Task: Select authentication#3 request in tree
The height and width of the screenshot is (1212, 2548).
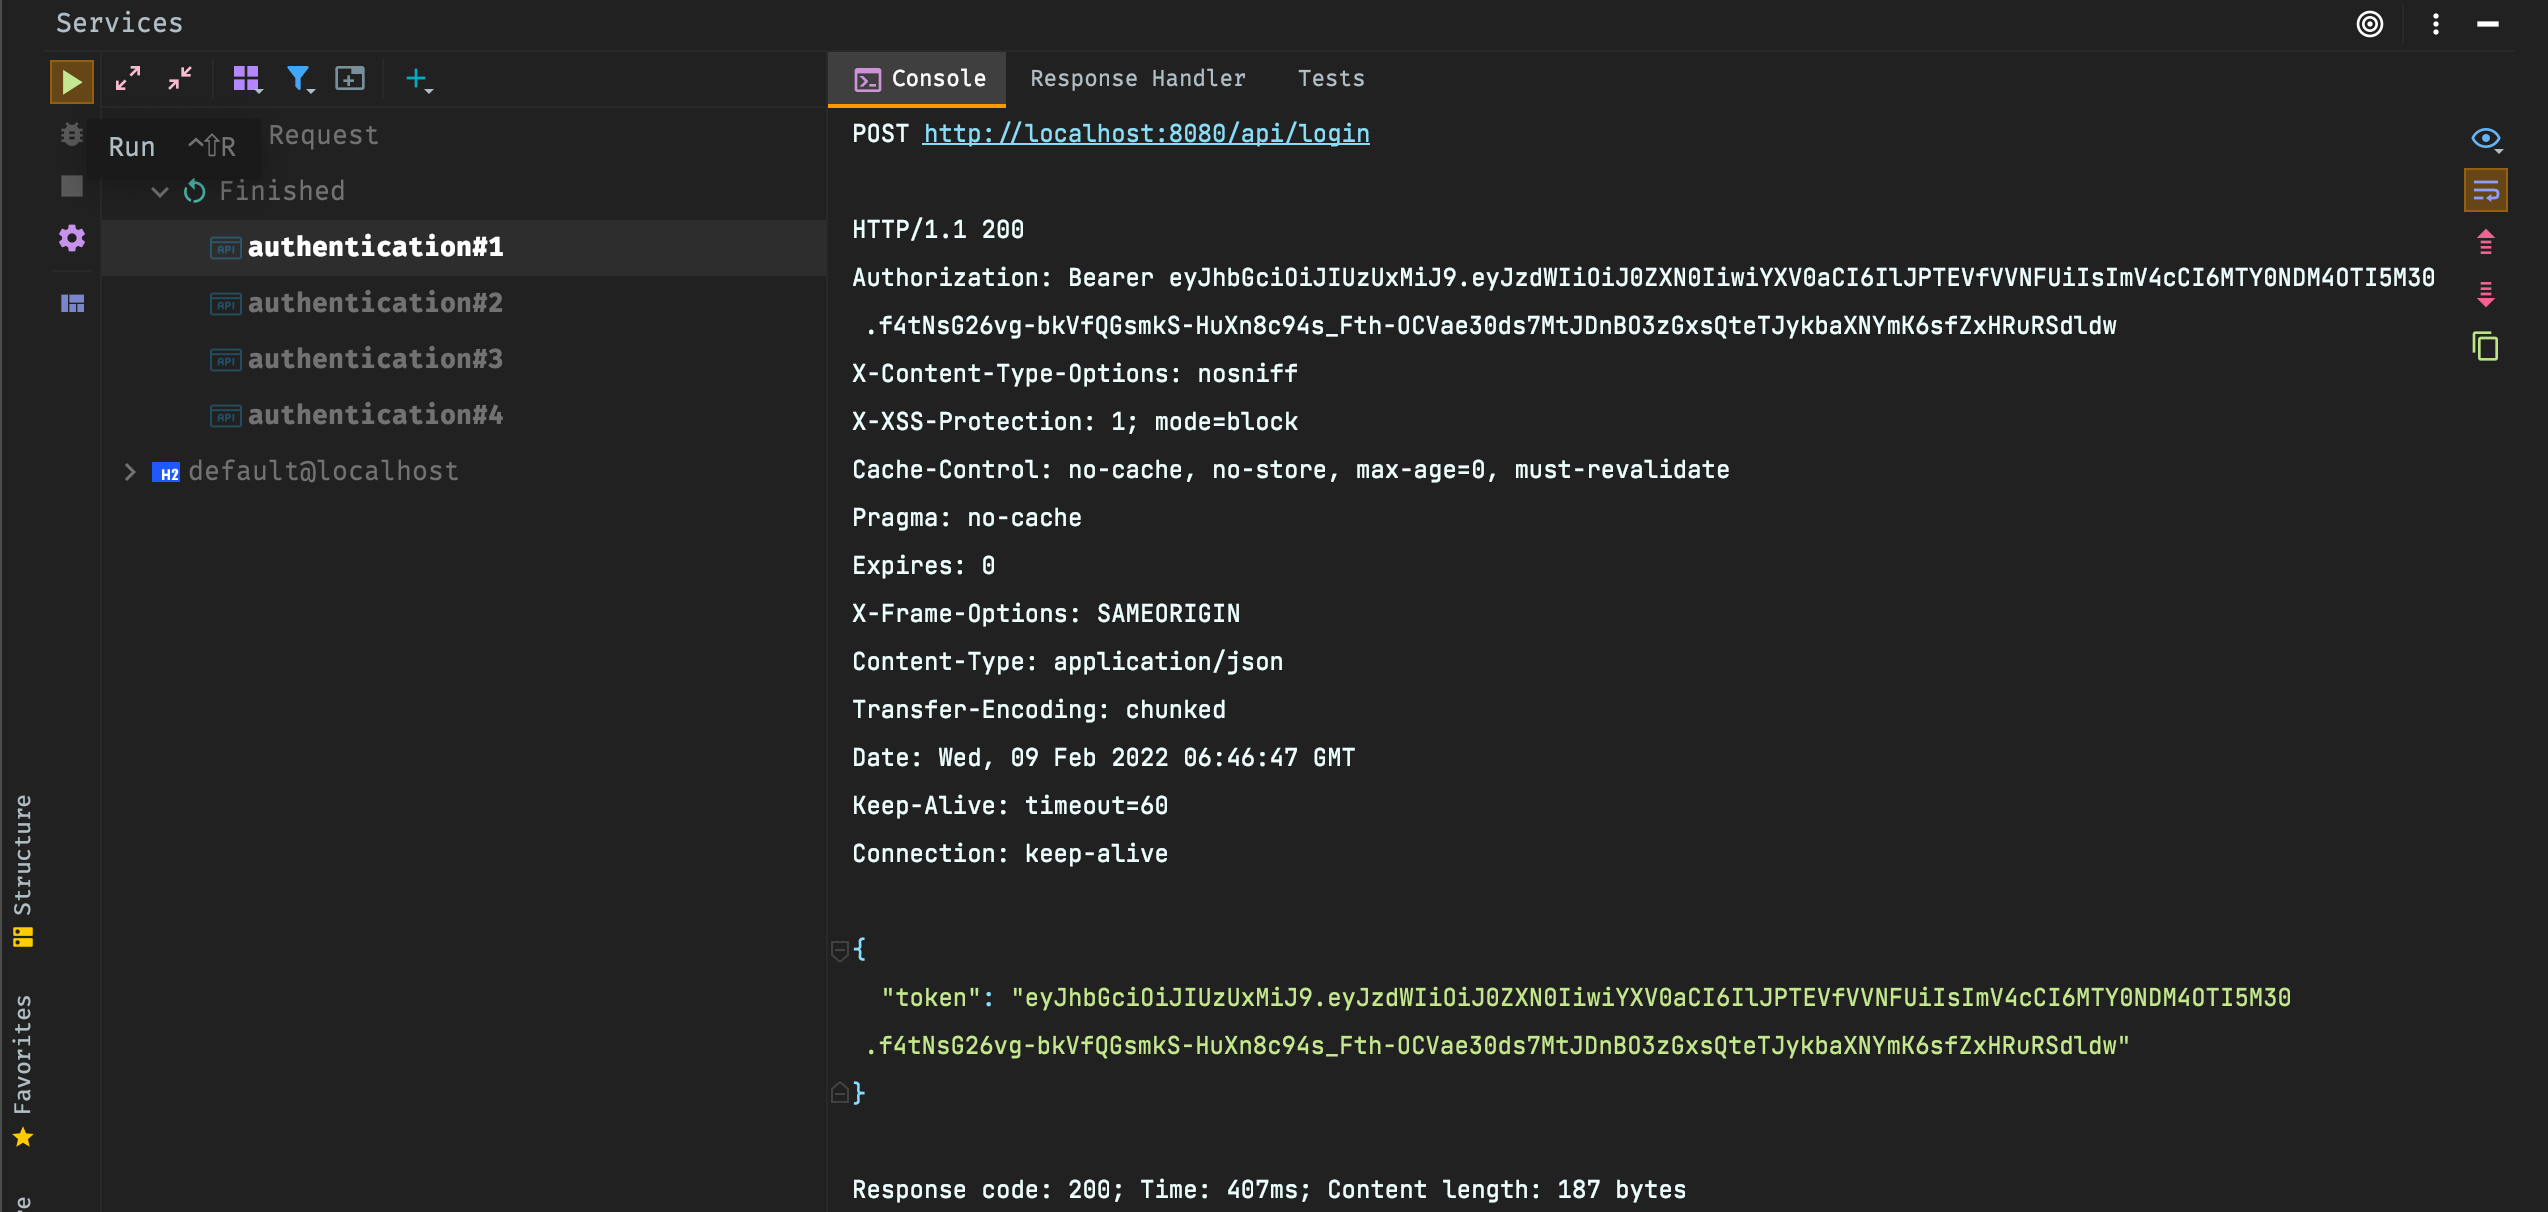Action: coord(375,359)
